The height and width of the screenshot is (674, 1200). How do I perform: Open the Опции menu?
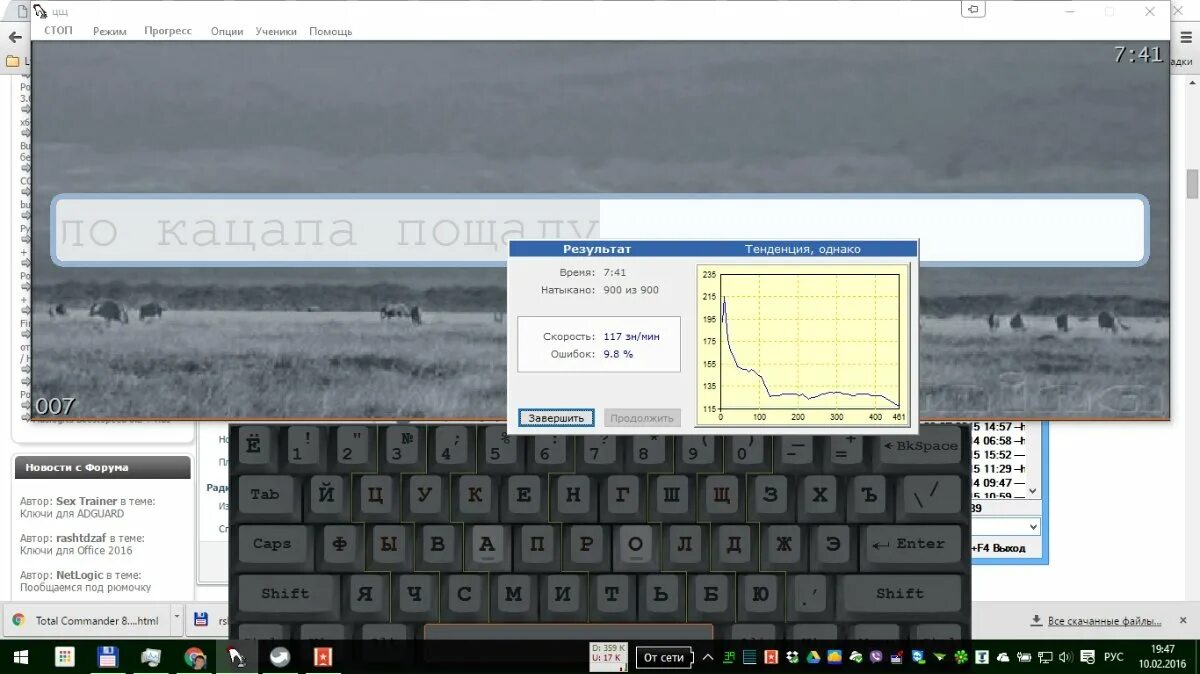click(x=227, y=31)
